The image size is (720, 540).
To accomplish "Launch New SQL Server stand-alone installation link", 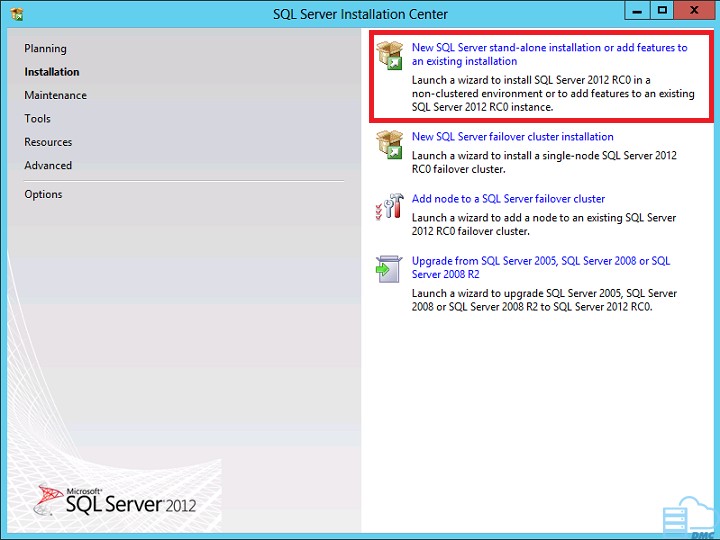I will coord(550,54).
